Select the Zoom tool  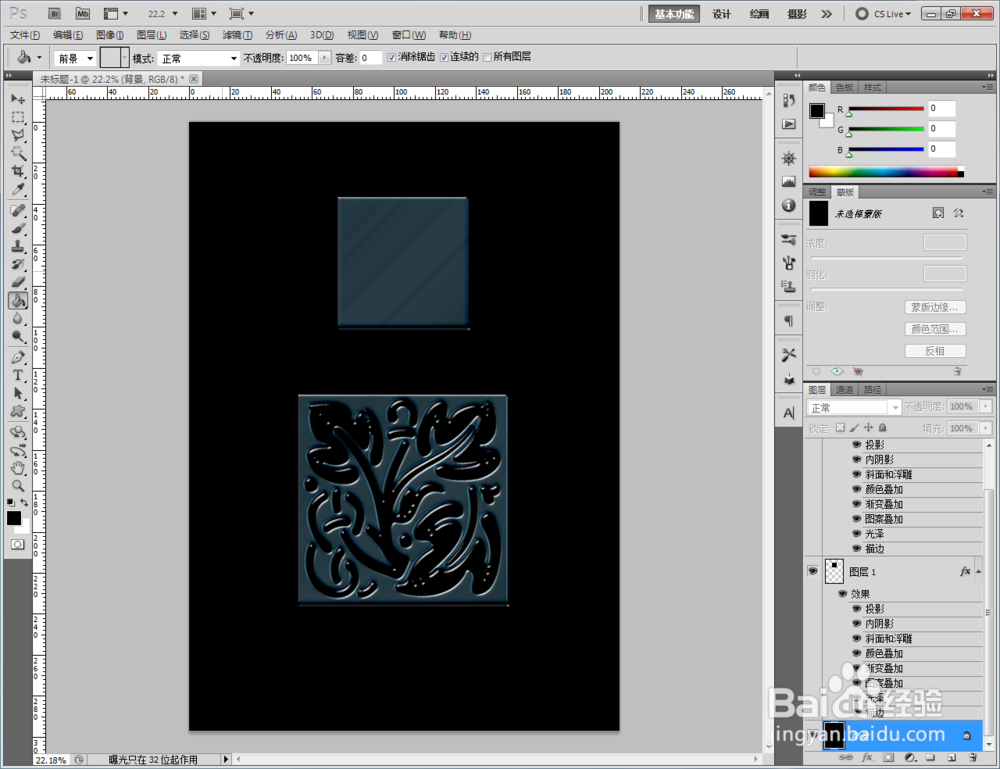pos(18,487)
